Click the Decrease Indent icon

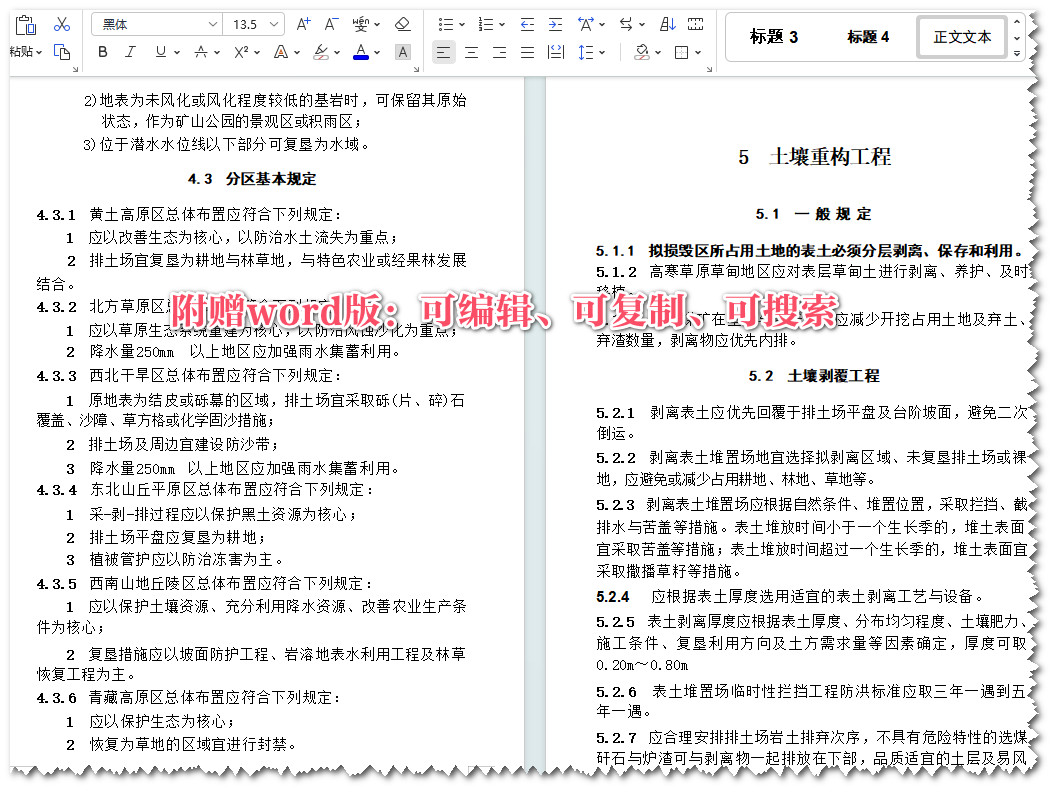click(528, 24)
